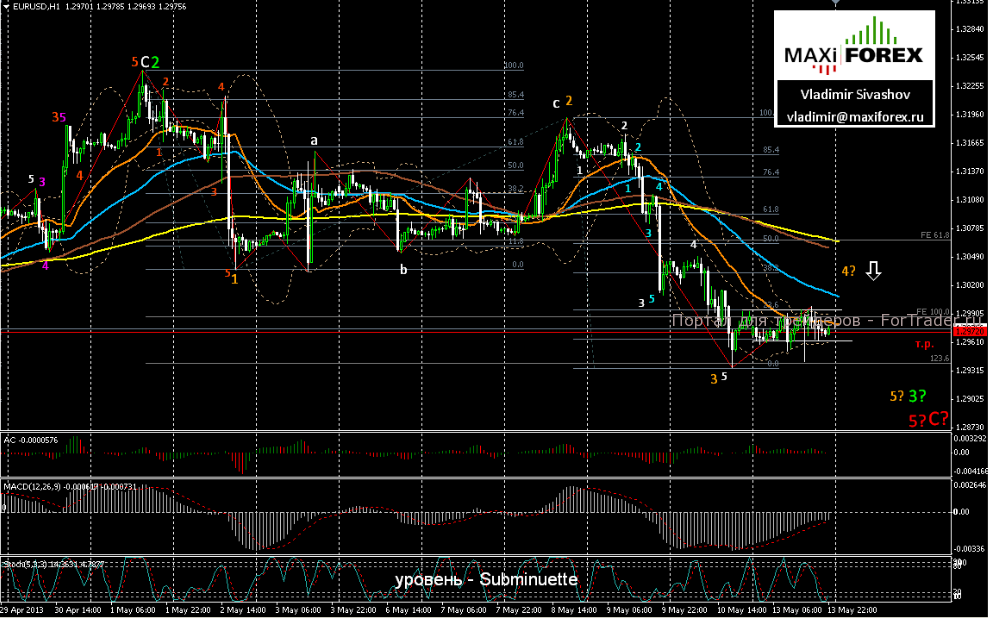Click the AC indicator label
Screen dimensions: 988x619
click(x=31, y=440)
